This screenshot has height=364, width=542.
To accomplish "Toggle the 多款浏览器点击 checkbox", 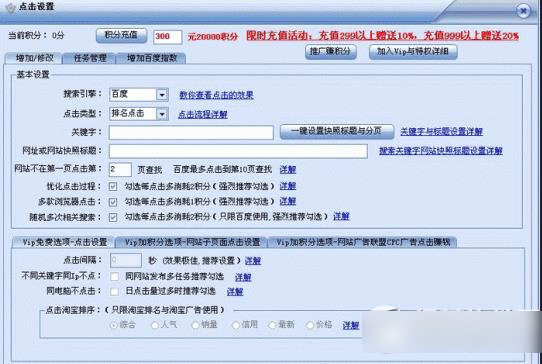I will [x=113, y=202].
